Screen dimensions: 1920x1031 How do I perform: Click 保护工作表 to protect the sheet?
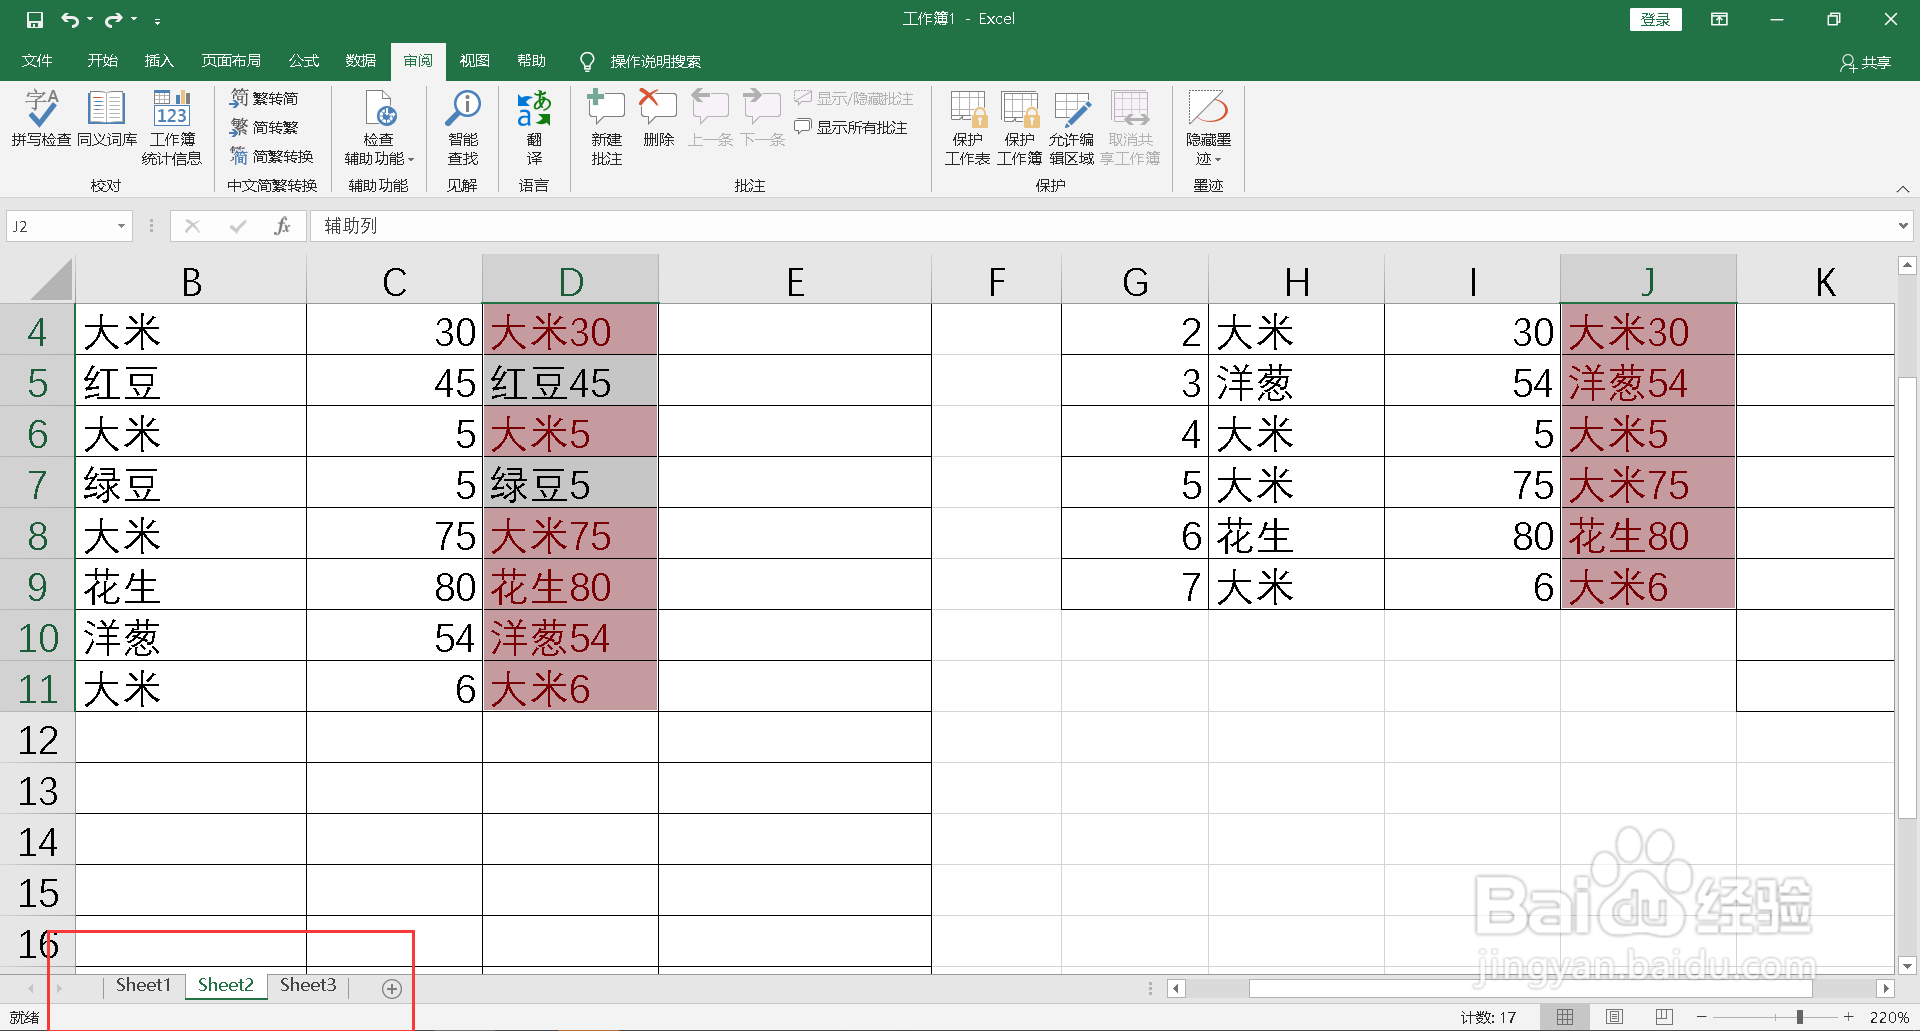(966, 125)
